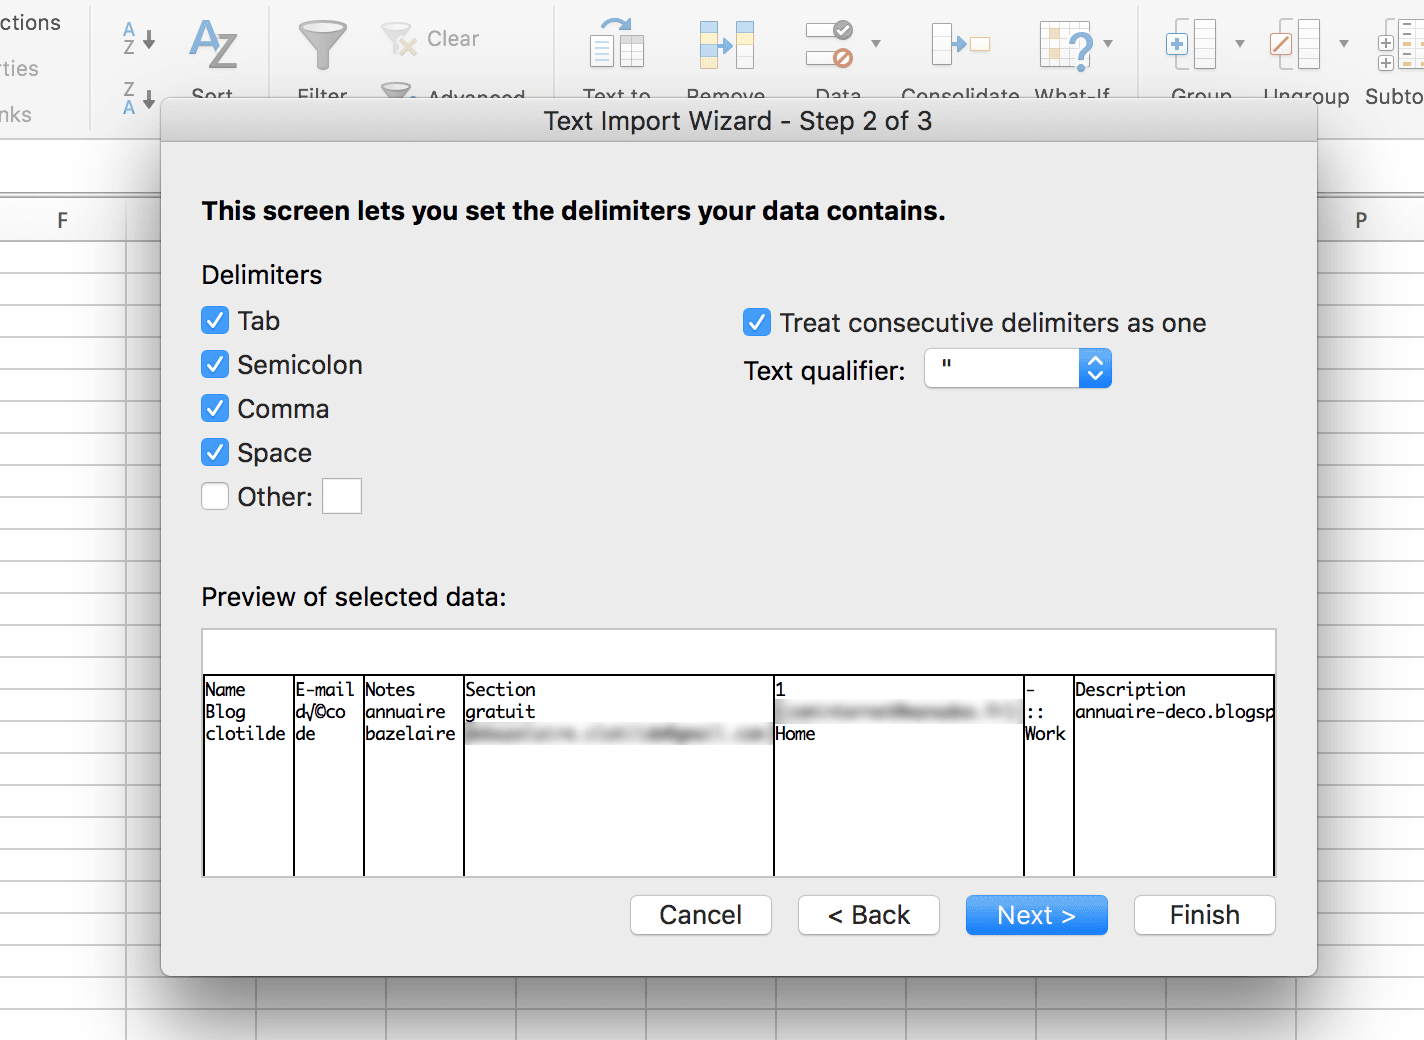The width and height of the screenshot is (1424, 1040).
Task: Click the Group rows icon
Action: coord(1190,45)
